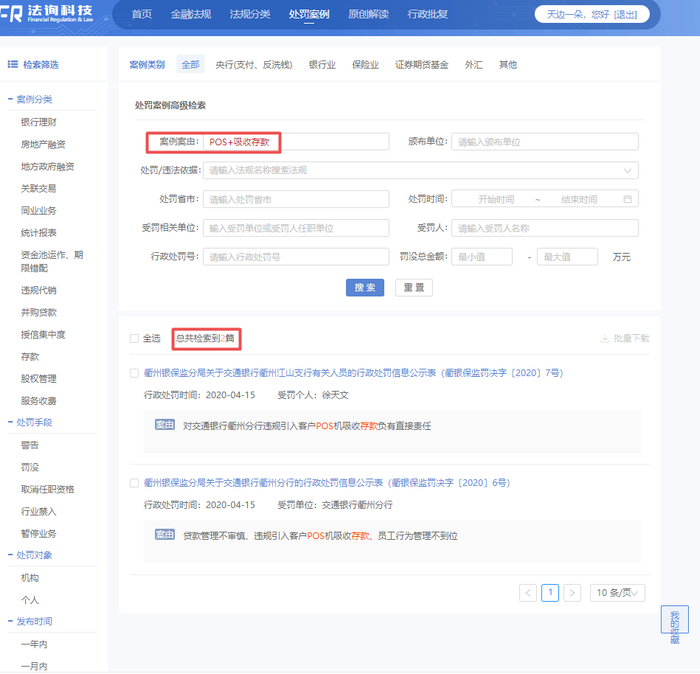Screen dimensions: 700x674
Task: Open the 法规分类 nav item
Action: pyautogui.click(x=250, y=14)
